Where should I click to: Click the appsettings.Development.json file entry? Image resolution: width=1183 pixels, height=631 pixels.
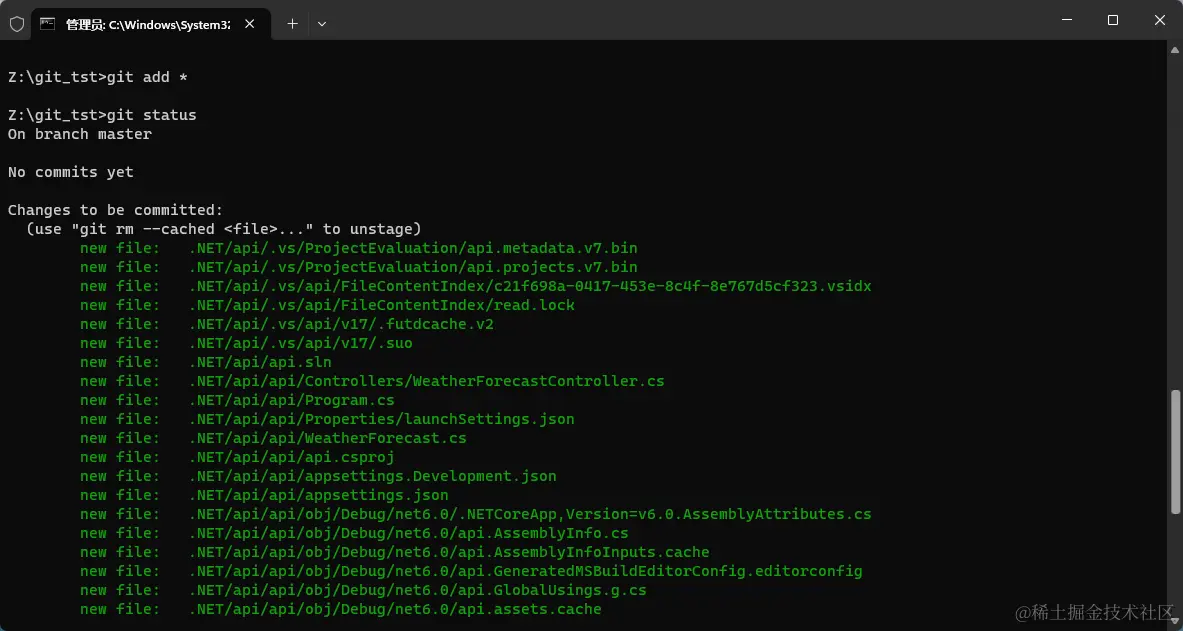[373, 476]
